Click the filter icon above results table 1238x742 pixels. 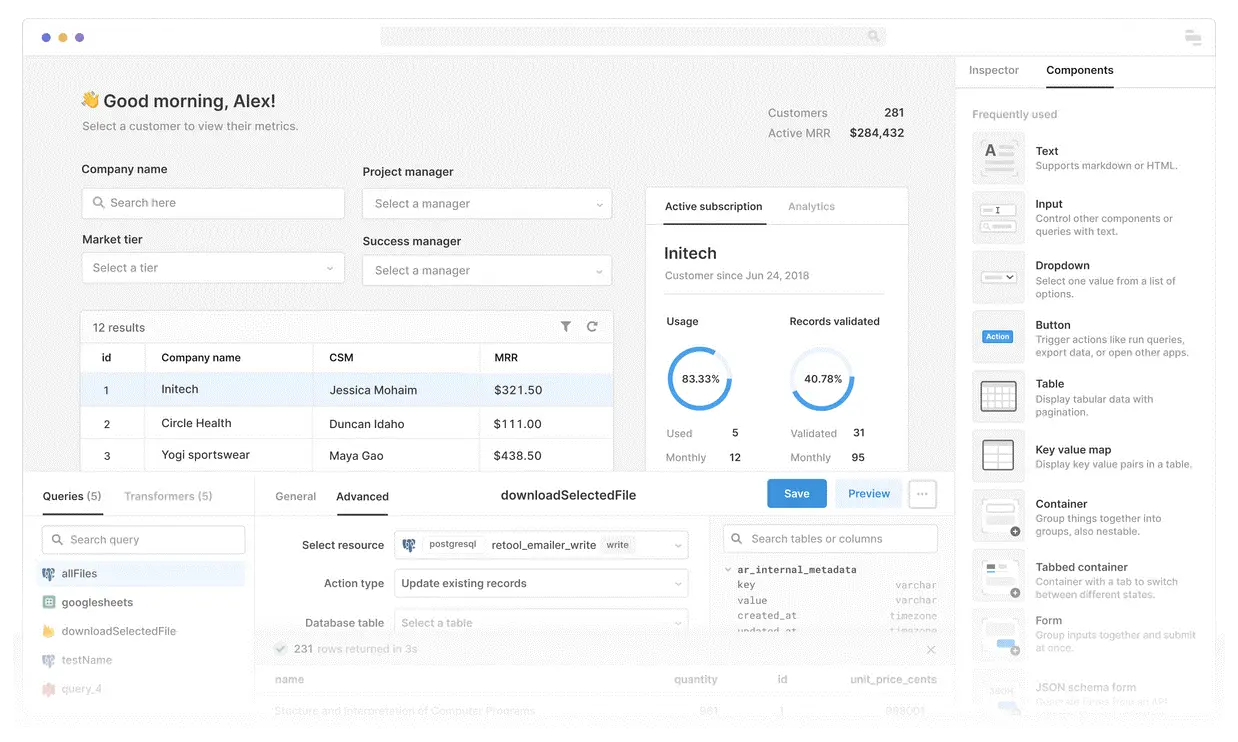566,327
